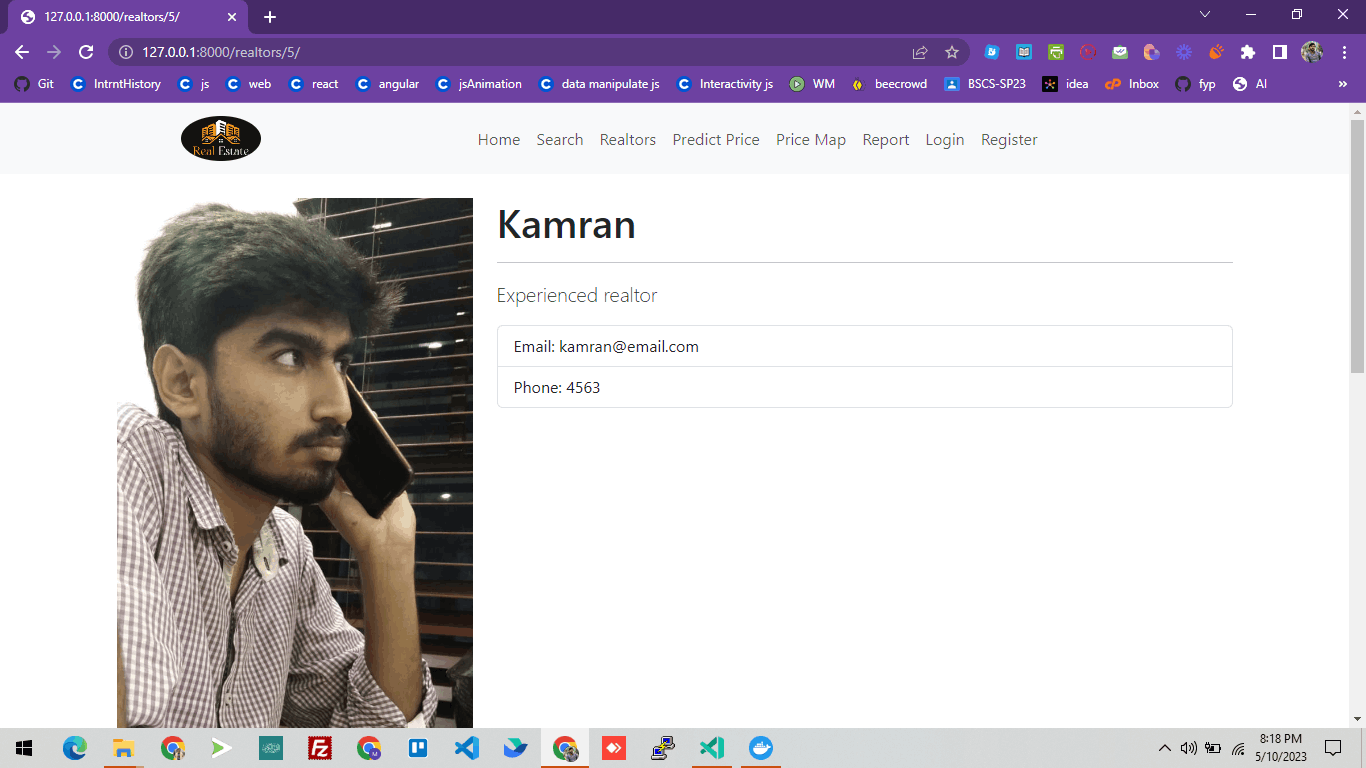The image size is (1366, 768).
Task: Open the Register nav link
Action: pos(1009,140)
